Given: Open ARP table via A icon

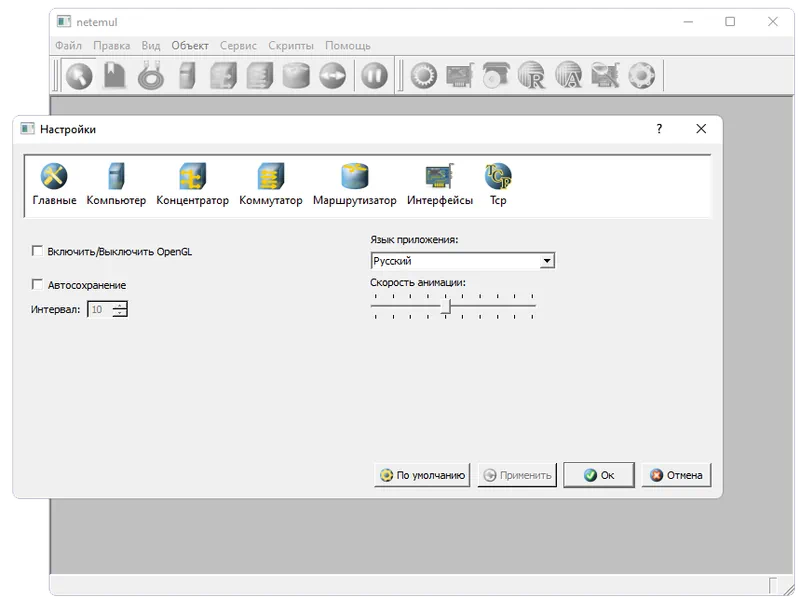Looking at the screenshot, I should (568, 76).
